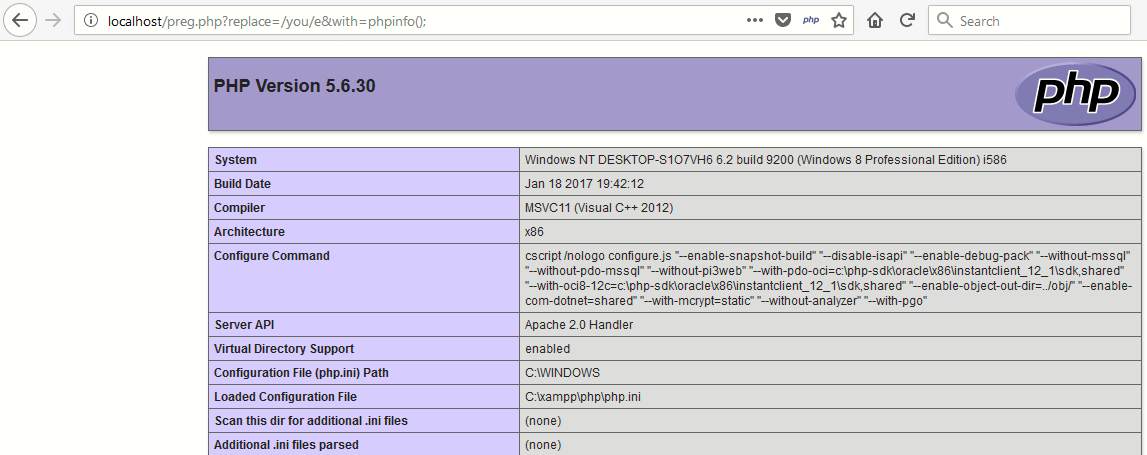Go to the browser home page
Image resolution: width=1147 pixels, height=455 pixels.
click(x=874, y=20)
